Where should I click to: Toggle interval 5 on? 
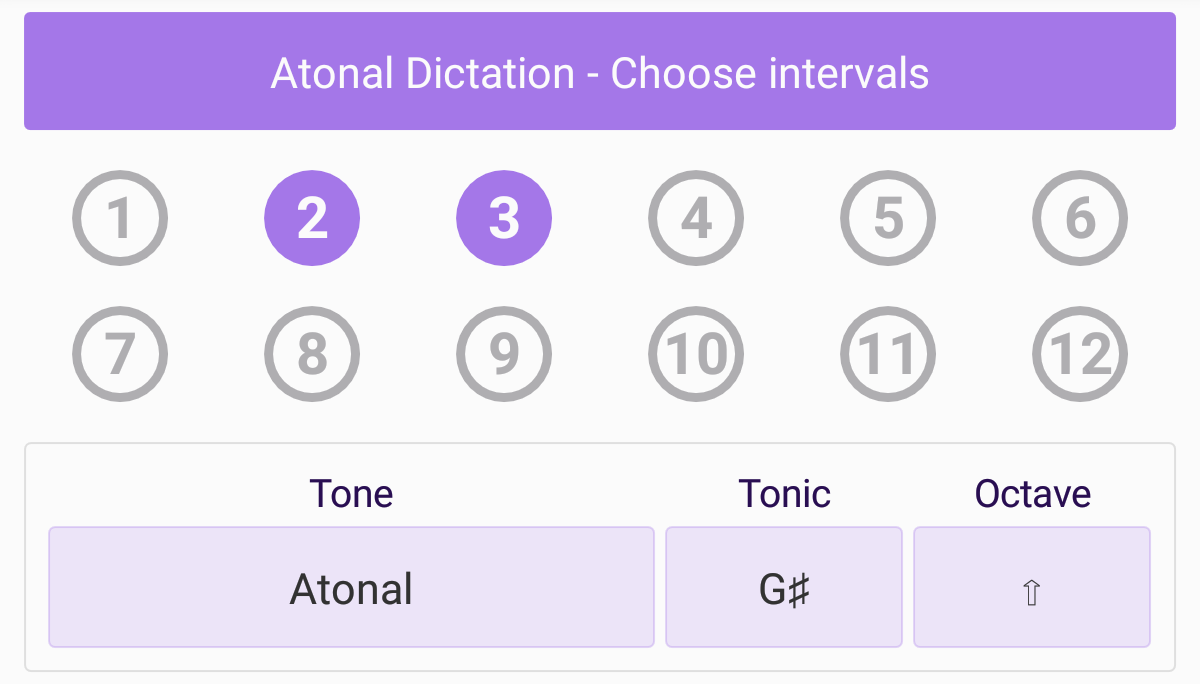coord(888,218)
